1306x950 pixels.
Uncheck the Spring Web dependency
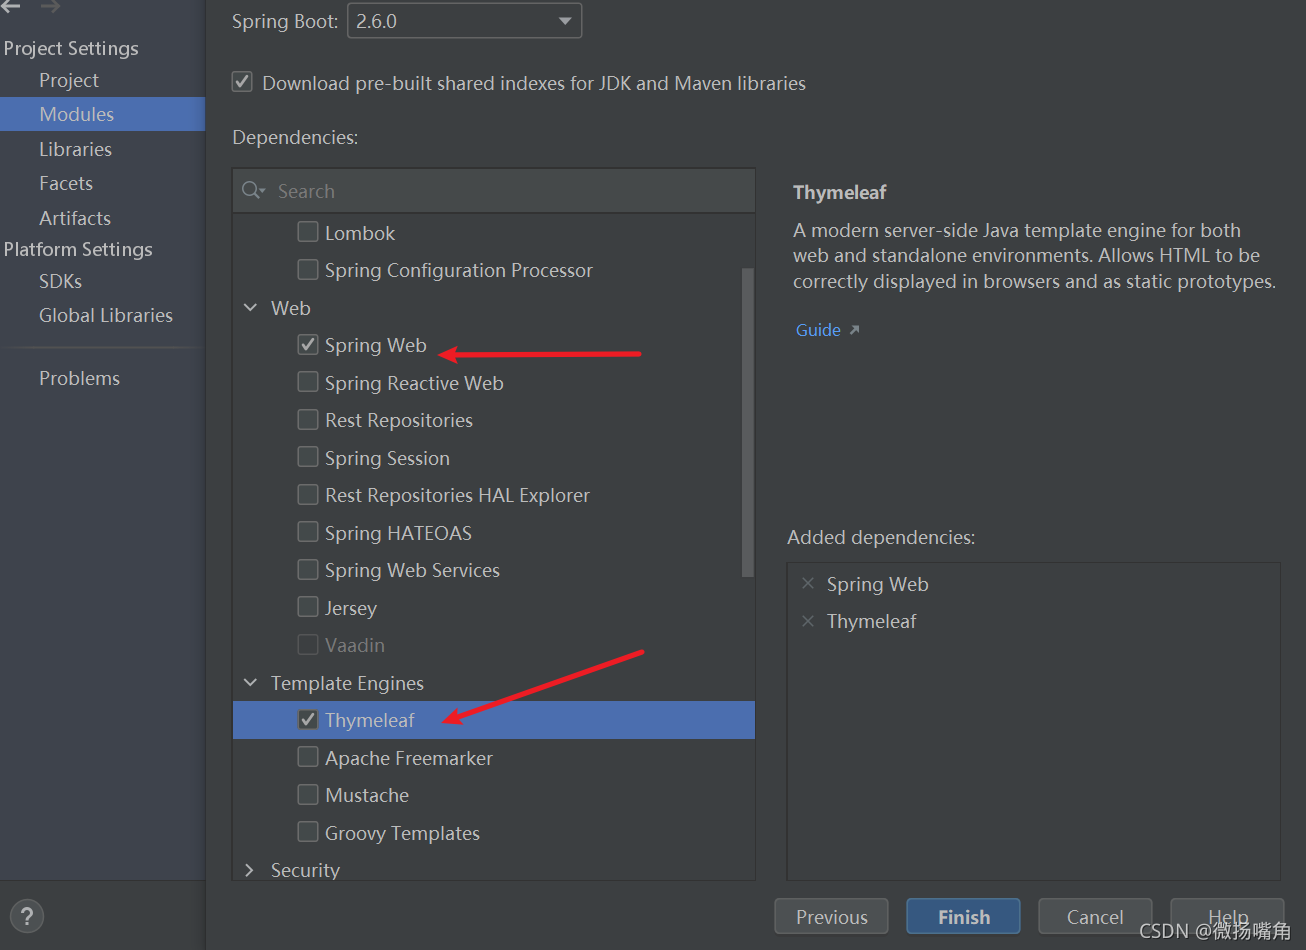[308, 345]
